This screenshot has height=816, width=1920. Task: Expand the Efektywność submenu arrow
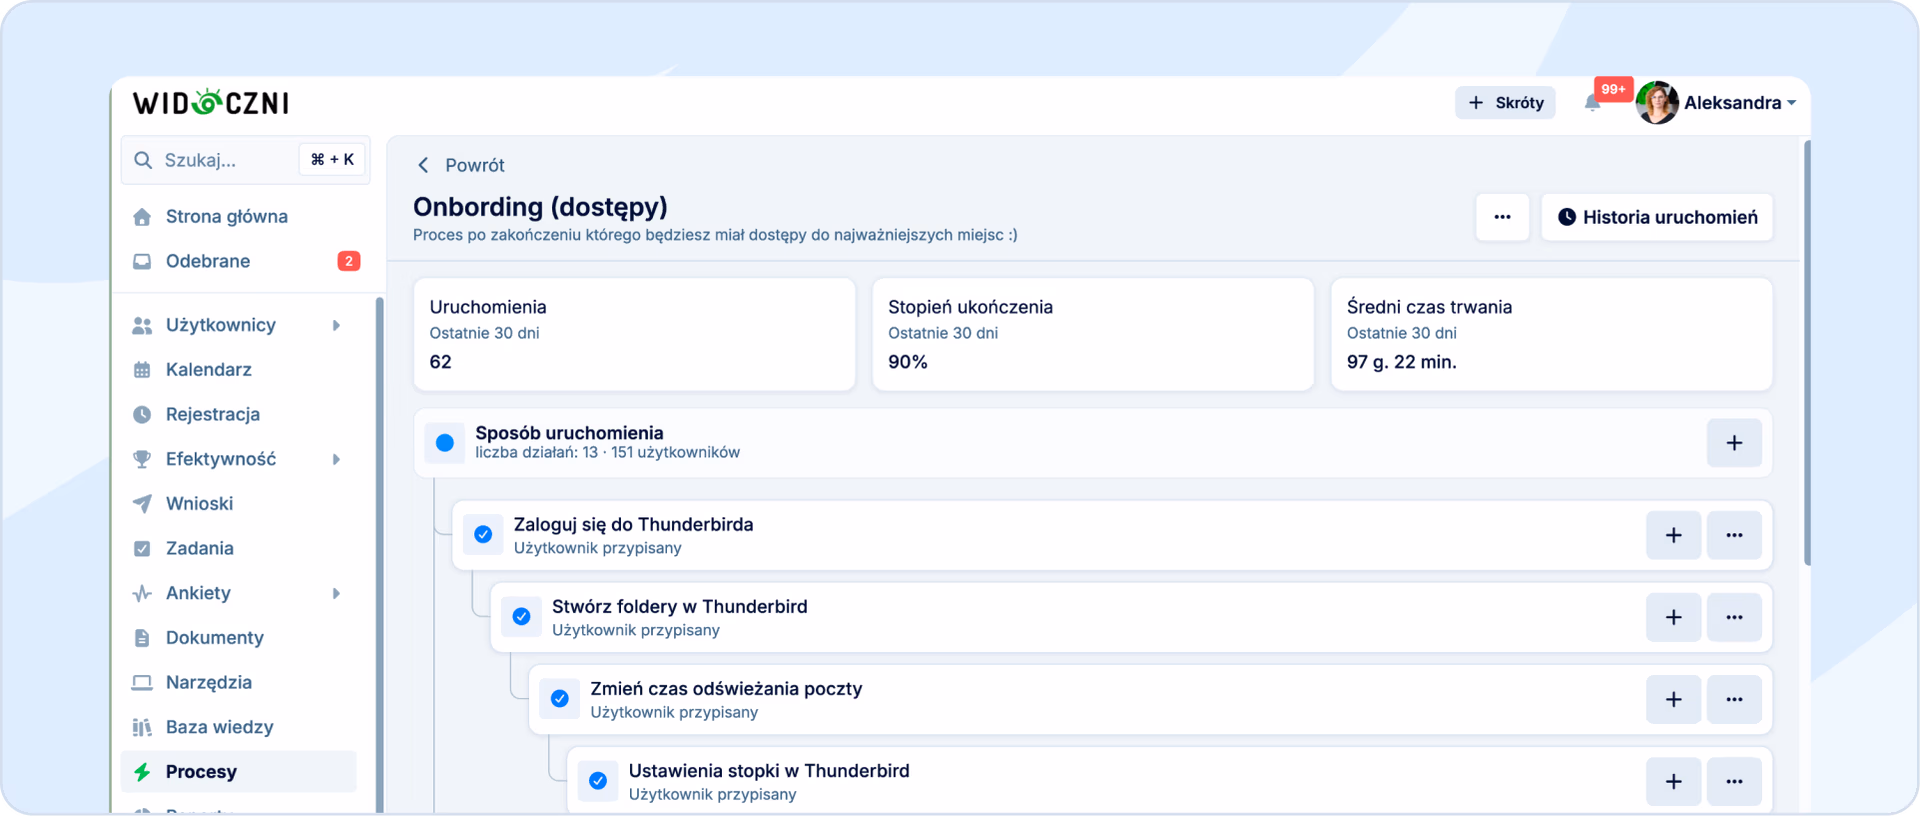[x=337, y=459]
